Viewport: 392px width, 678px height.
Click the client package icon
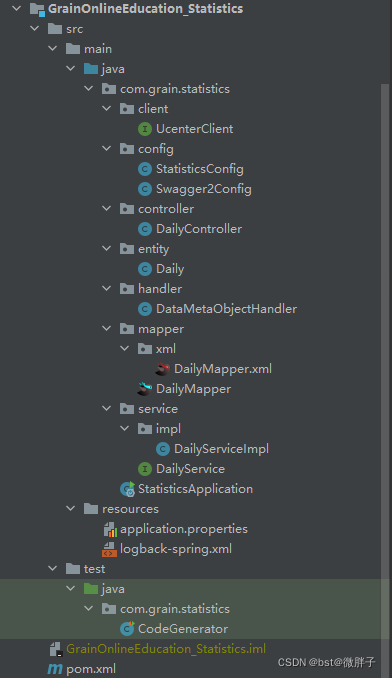coord(127,109)
